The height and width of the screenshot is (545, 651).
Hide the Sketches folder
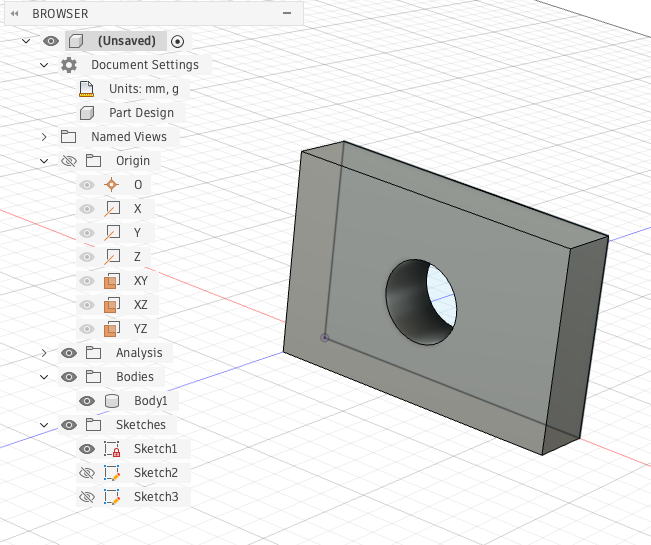point(69,425)
